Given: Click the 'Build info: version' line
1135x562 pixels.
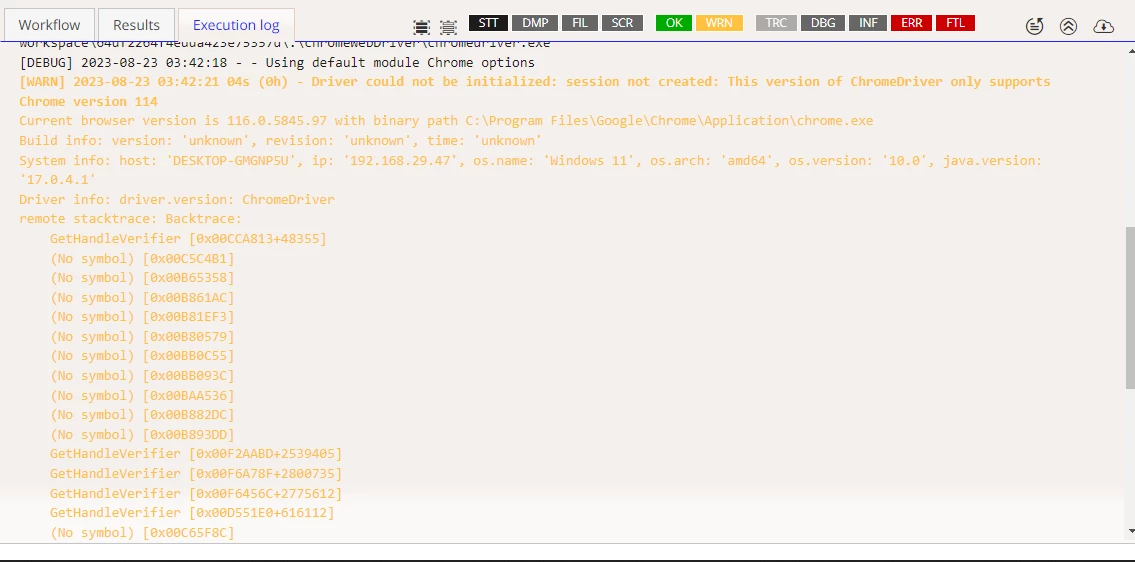Looking at the screenshot, I should click(x=281, y=140).
